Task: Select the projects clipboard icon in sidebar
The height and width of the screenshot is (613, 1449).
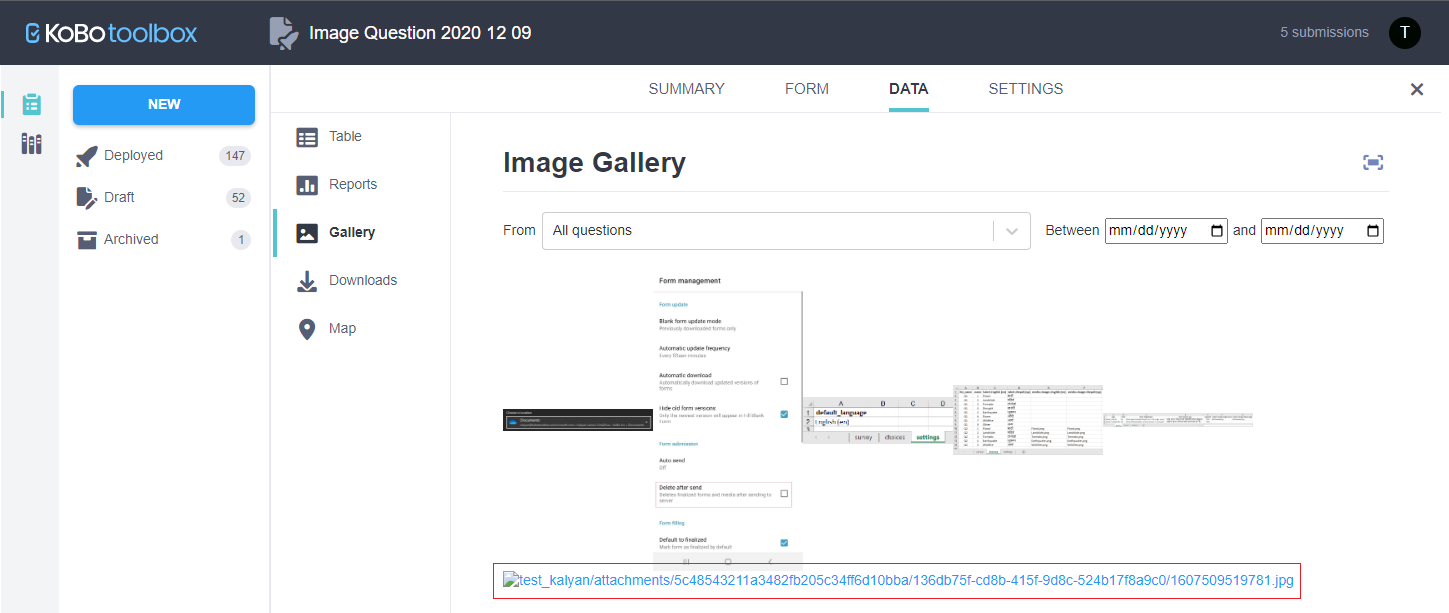Action: click(30, 103)
